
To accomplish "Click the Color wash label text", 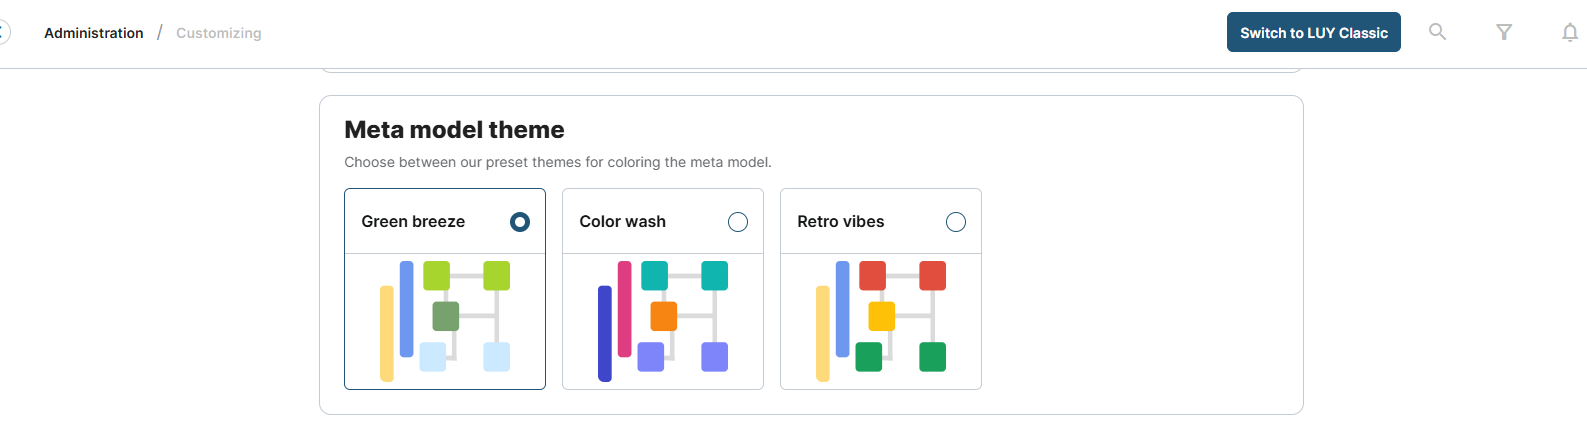I will tap(623, 222).
